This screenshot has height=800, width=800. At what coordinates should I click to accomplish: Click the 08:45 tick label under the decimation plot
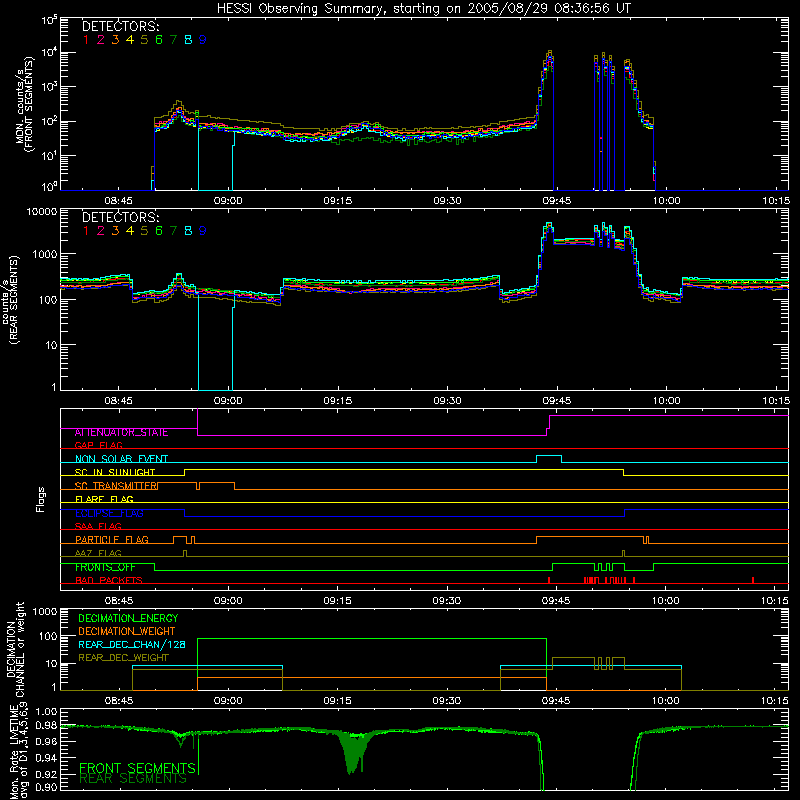(118, 701)
